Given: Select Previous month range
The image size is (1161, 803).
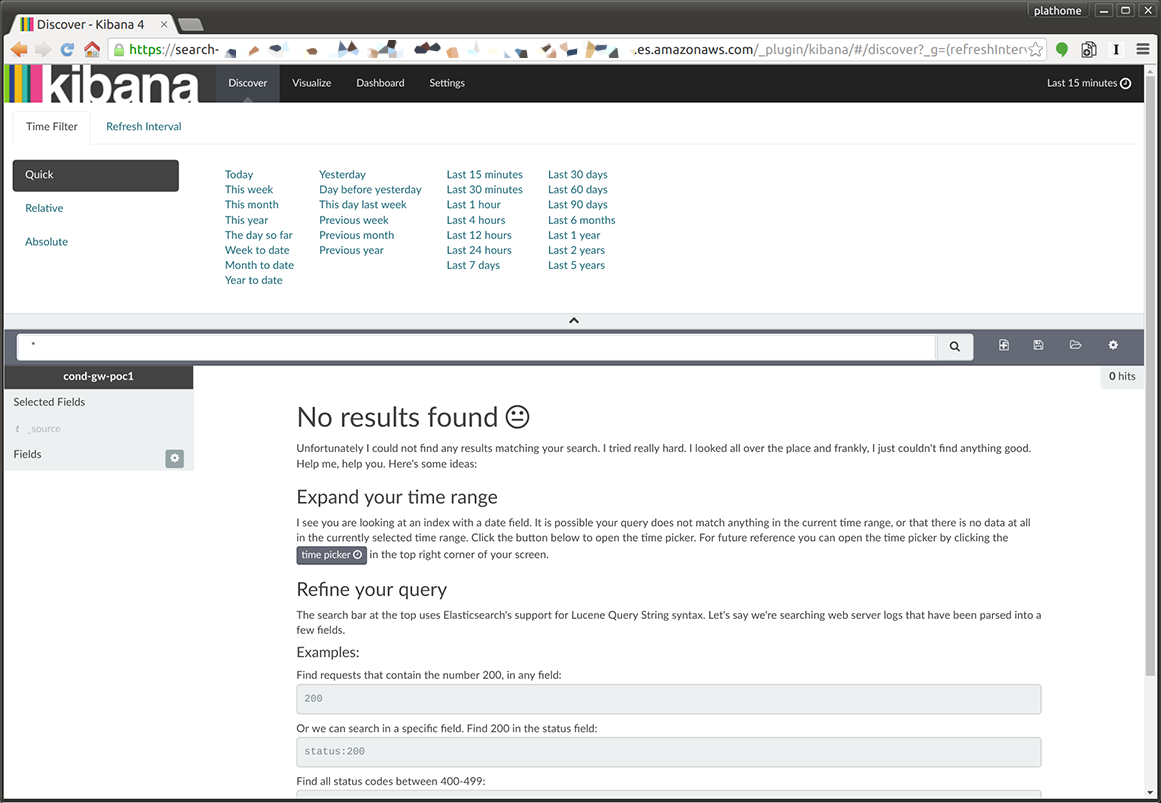Looking at the screenshot, I should (357, 235).
